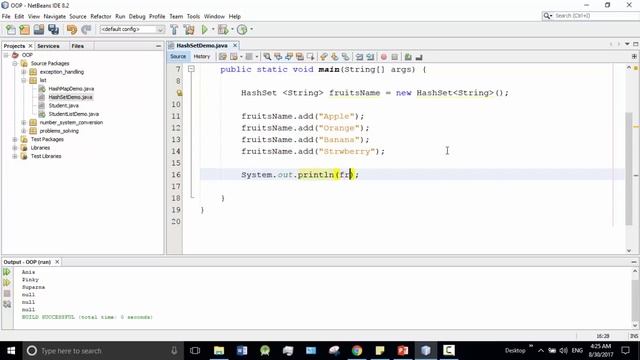
Task: Click the Debug Project toolbar icon
Action: click(x=223, y=29)
